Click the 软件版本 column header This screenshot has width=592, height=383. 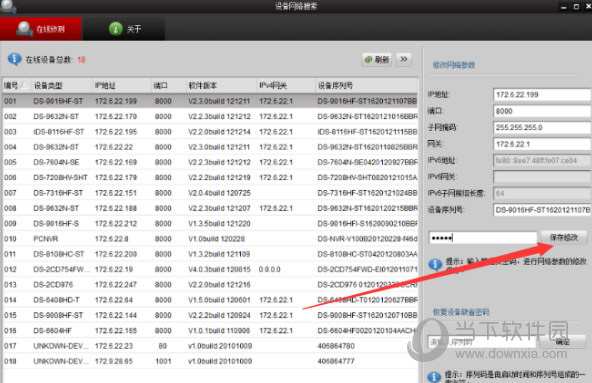tap(221, 86)
